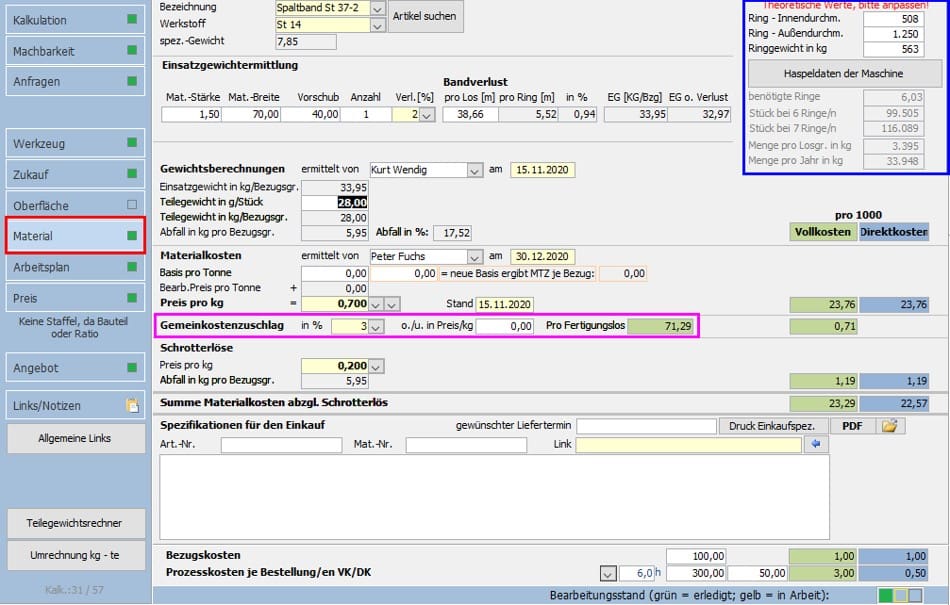Click green status indicator on Werkzeug
The height and width of the screenshot is (605, 950).
132,144
